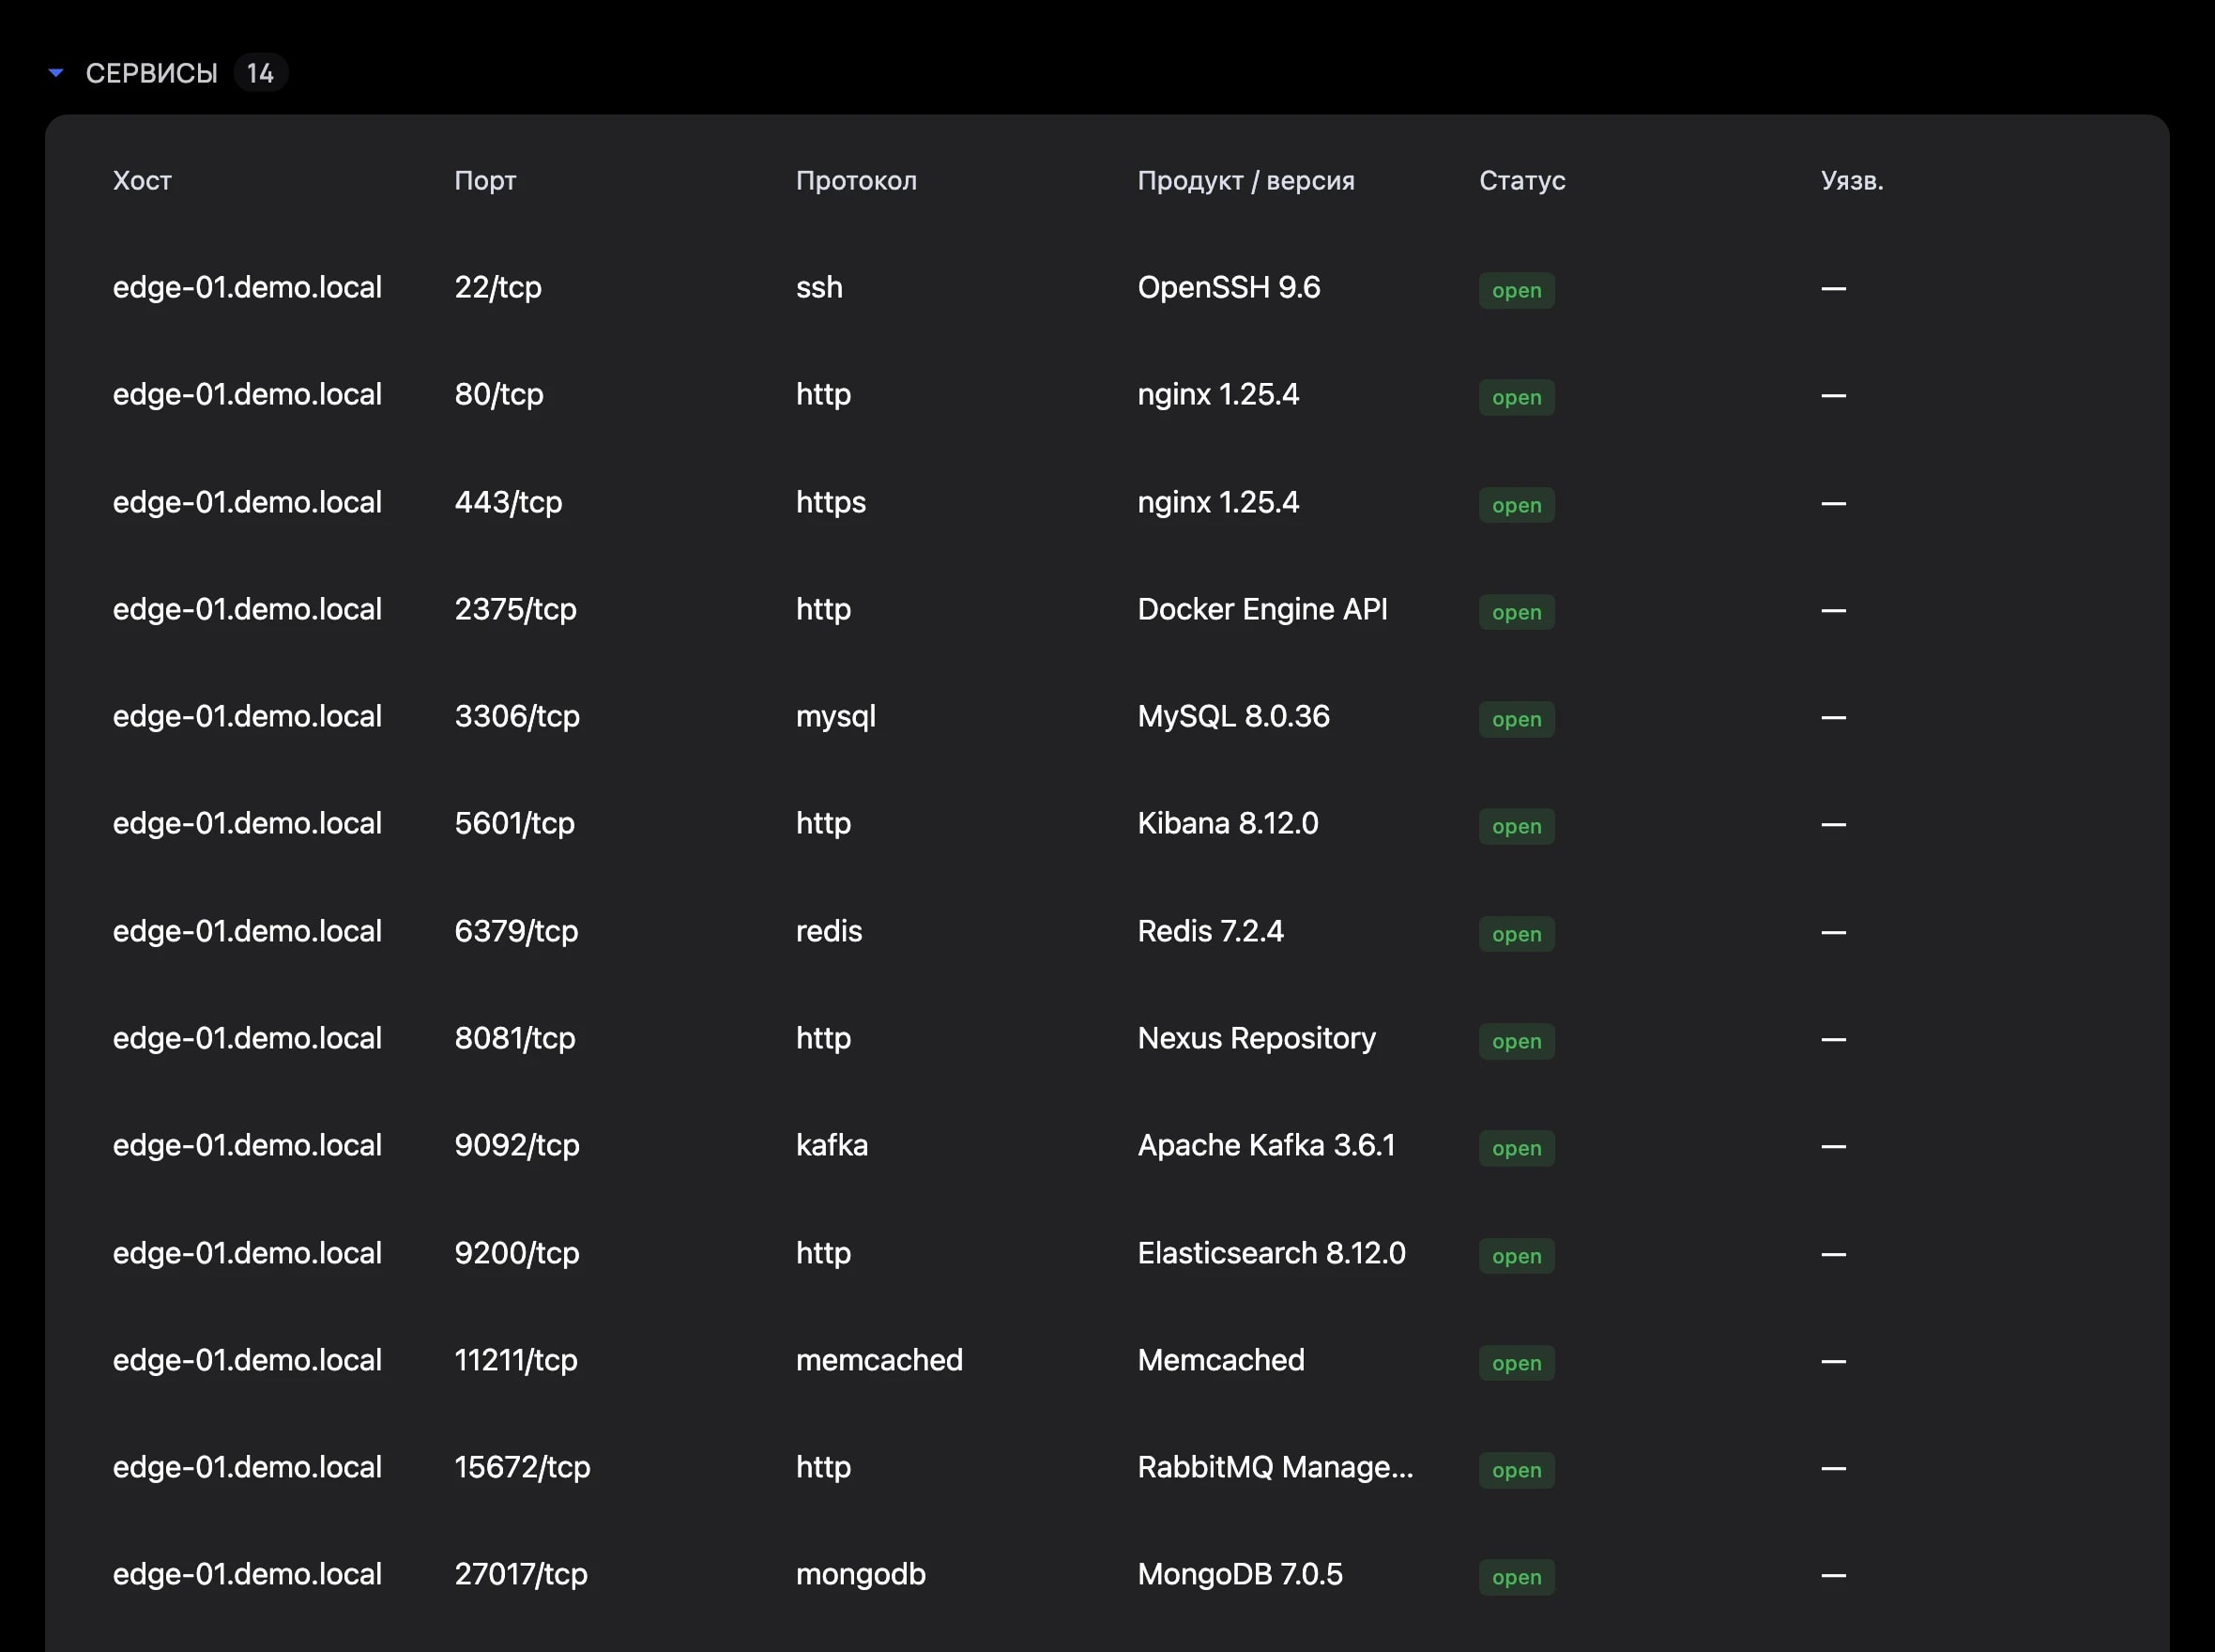The image size is (2215, 1652).
Task: Select the 8081/tcp port cell
Action: [515, 1038]
